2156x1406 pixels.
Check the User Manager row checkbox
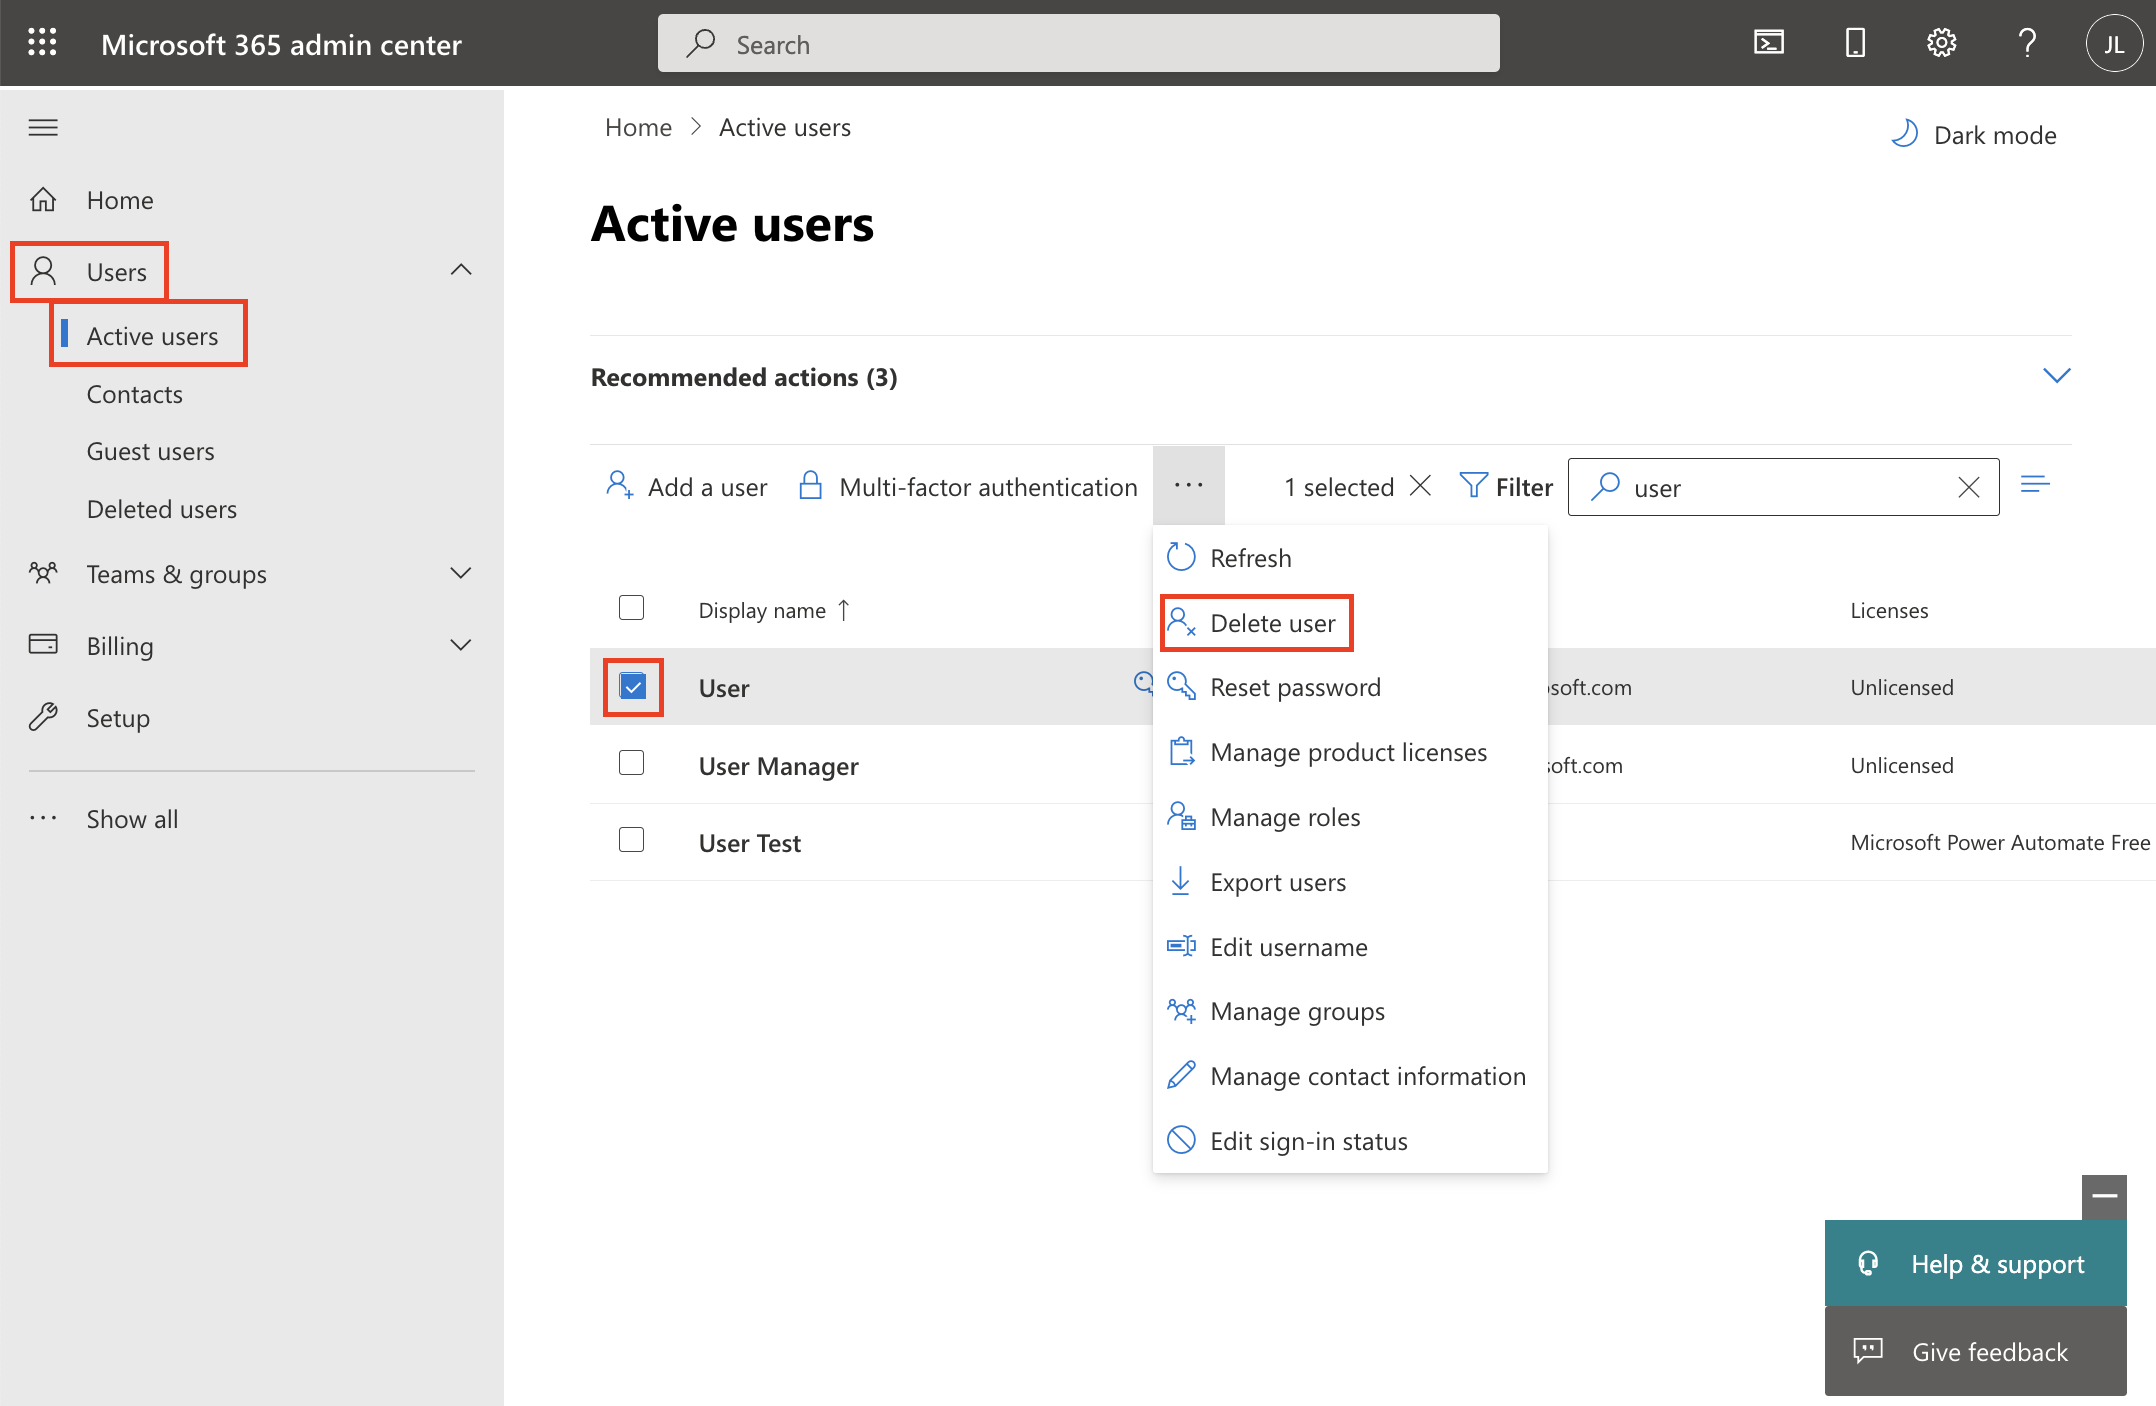(631, 763)
